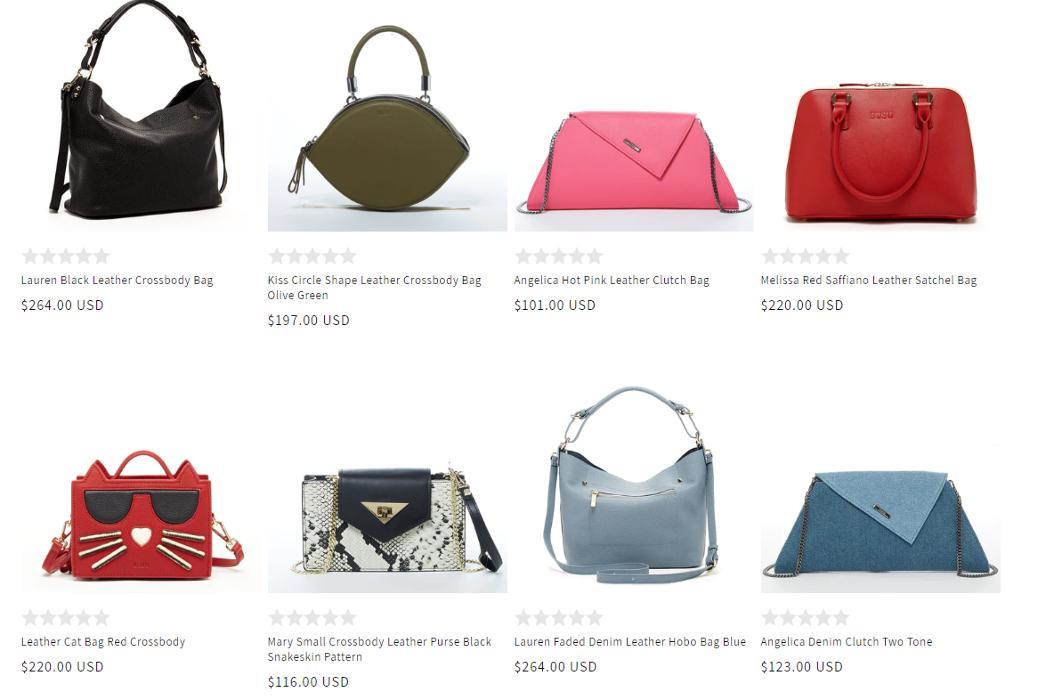The image size is (1054, 700).
Task: Open the red Melissa satchel bag image
Action: pyautogui.click(x=881, y=116)
